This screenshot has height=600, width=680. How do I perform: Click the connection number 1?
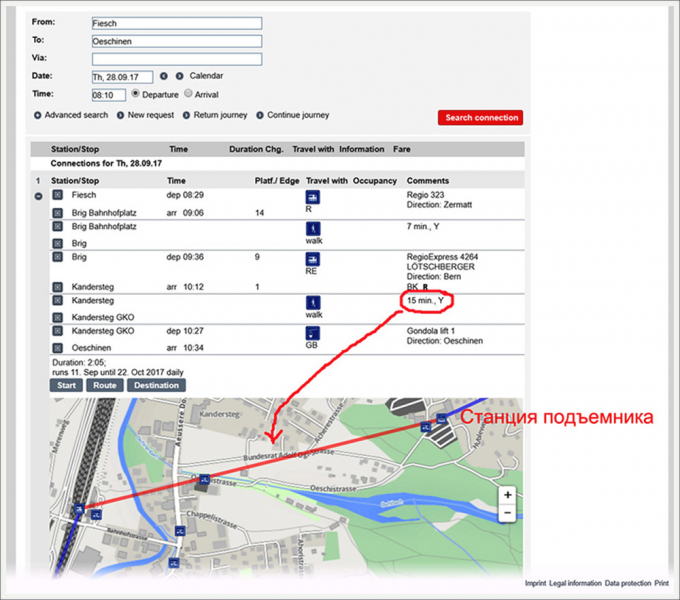pos(38,181)
